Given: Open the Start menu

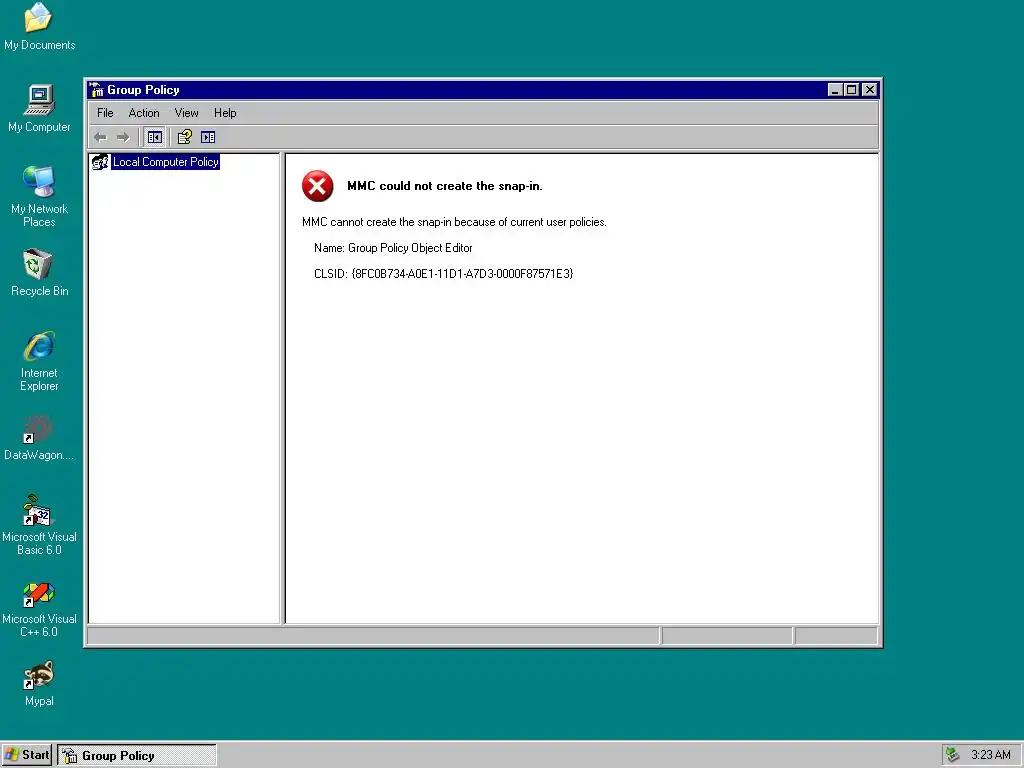Looking at the screenshot, I should [27, 755].
